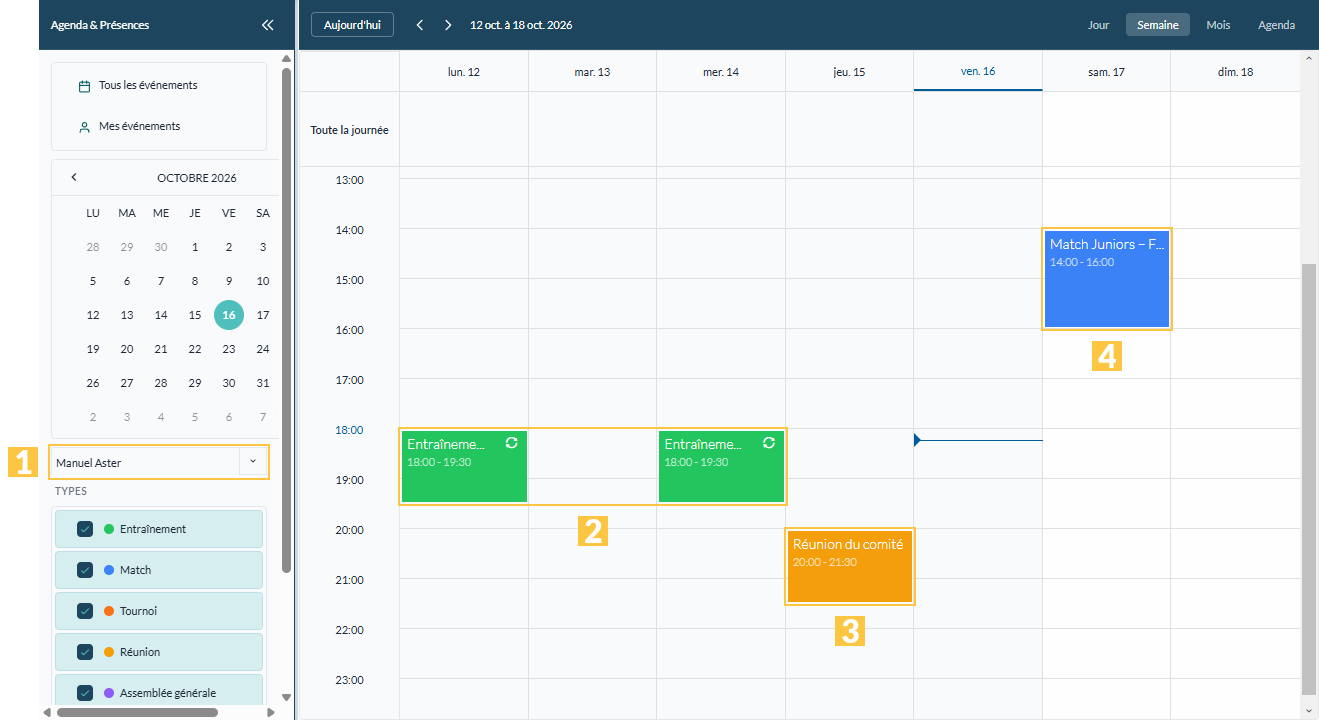Click the Aujourd'hui button
The height and width of the screenshot is (720, 1319).
coord(352,25)
